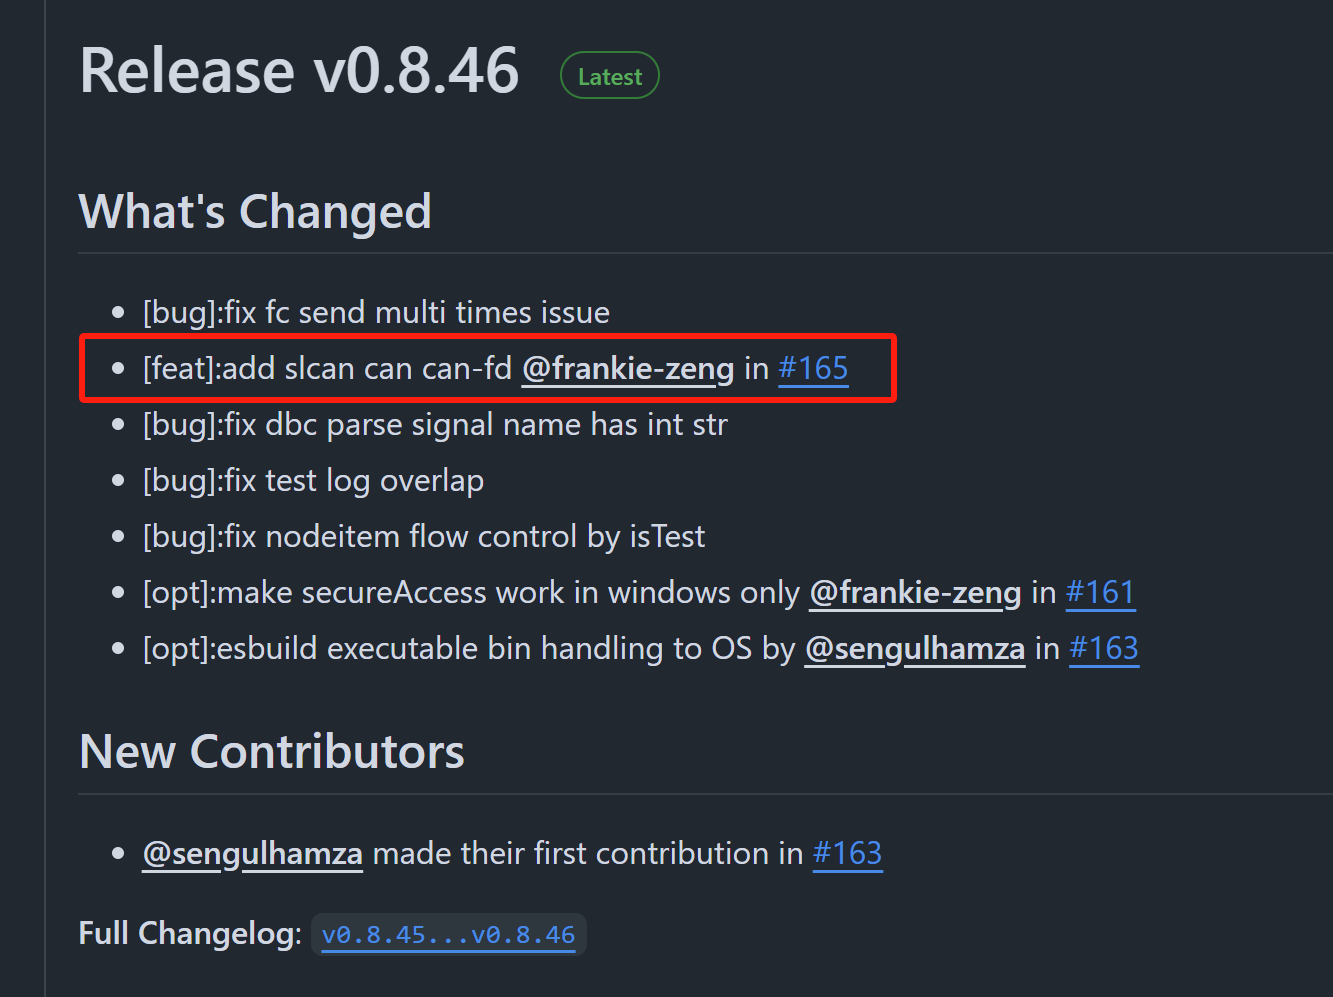Viewport: 1333px width, 997px height.
Task: Click the What's Changed heading
Action: (x=255, y=212)
